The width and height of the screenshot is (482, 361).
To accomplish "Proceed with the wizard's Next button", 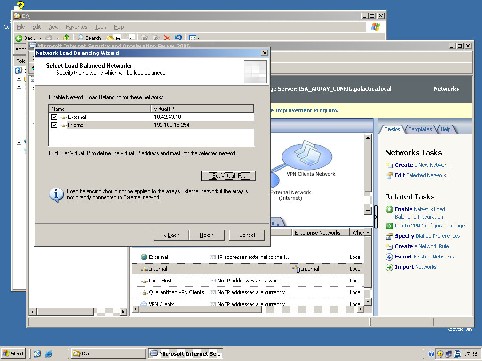I will pos(207,235).
